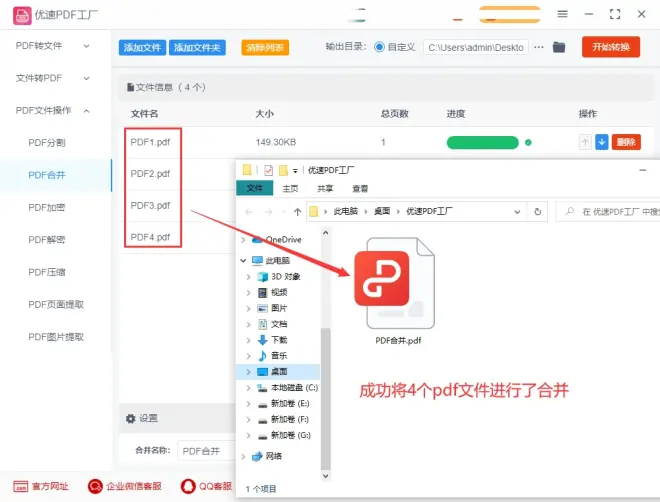Click the green progress bar for PDF1.pdf
This screenshot has width=660, height=502.
[482, 142]
